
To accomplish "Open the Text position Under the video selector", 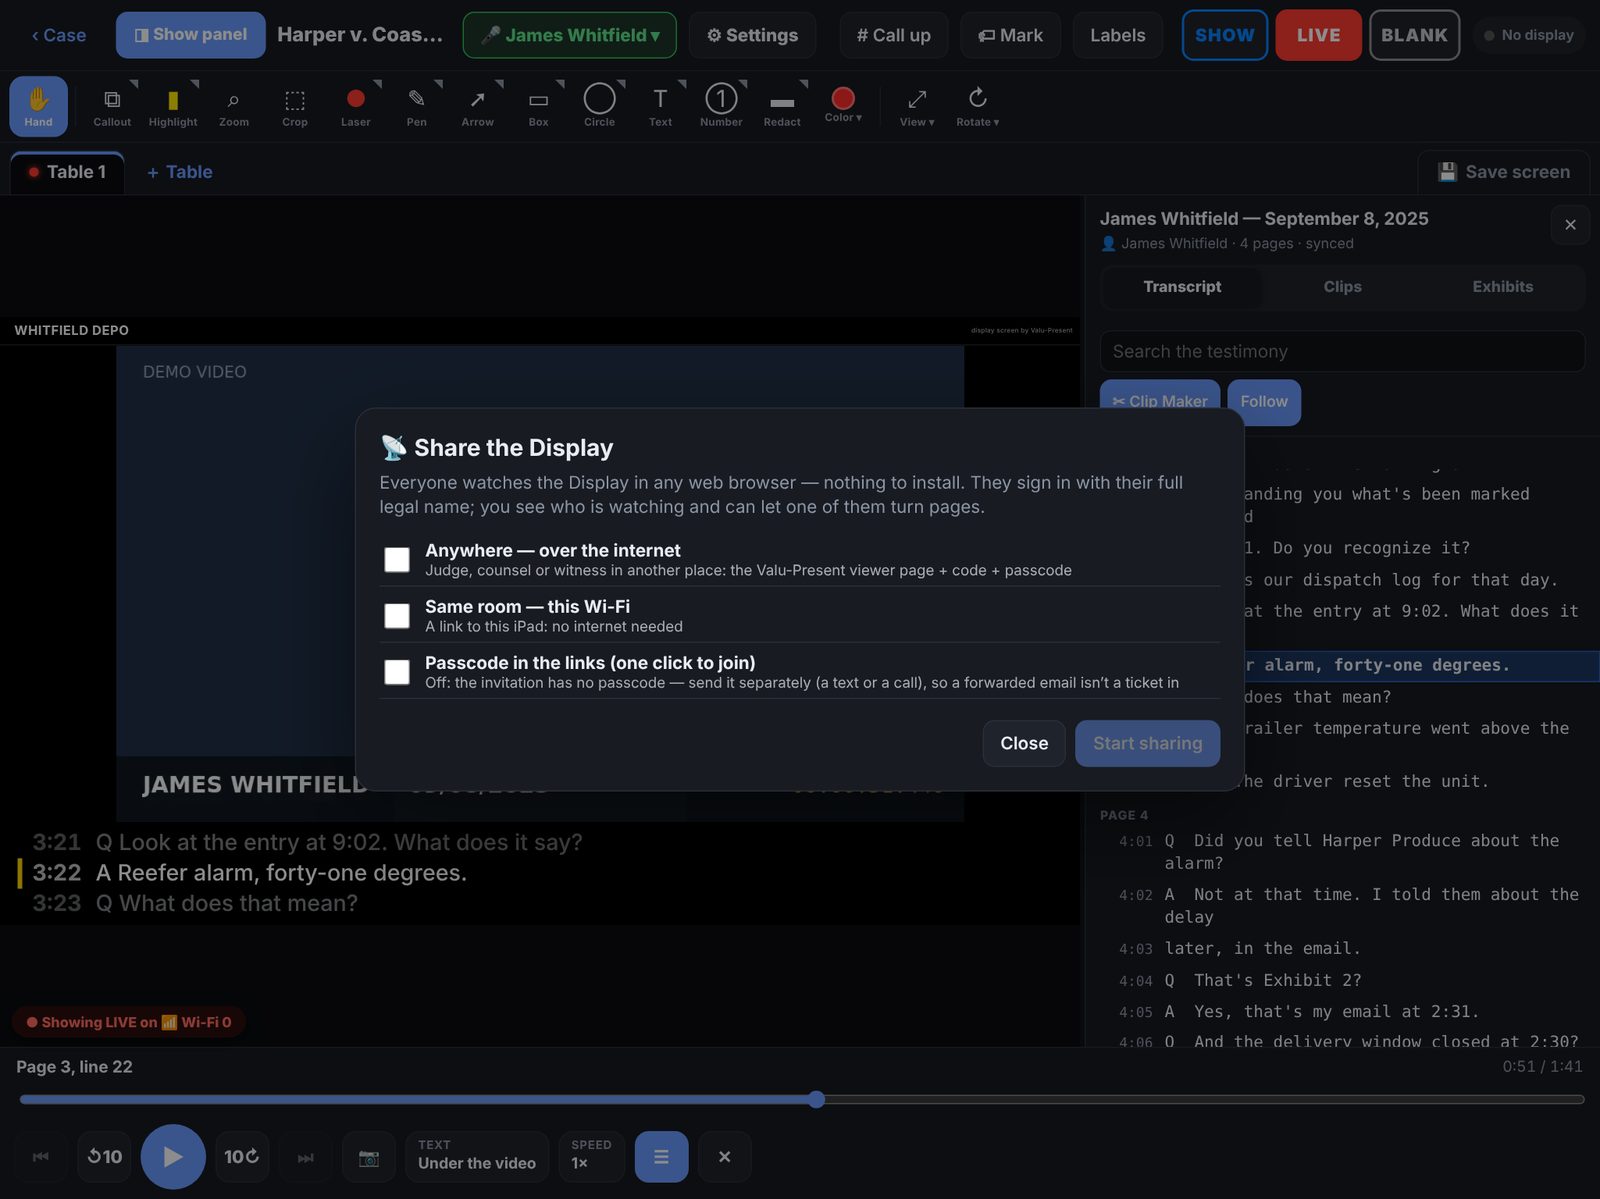I will (477, 1157).
